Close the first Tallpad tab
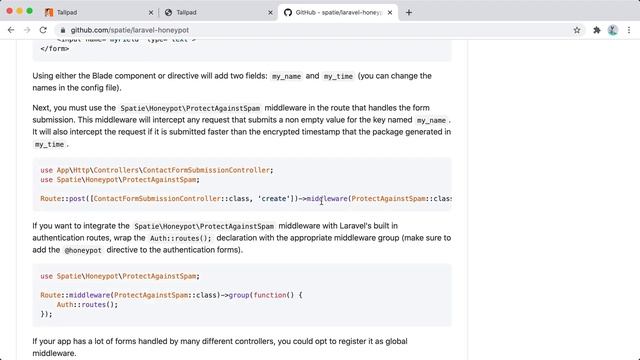This screenshot has height=360, width=640. 151,13
